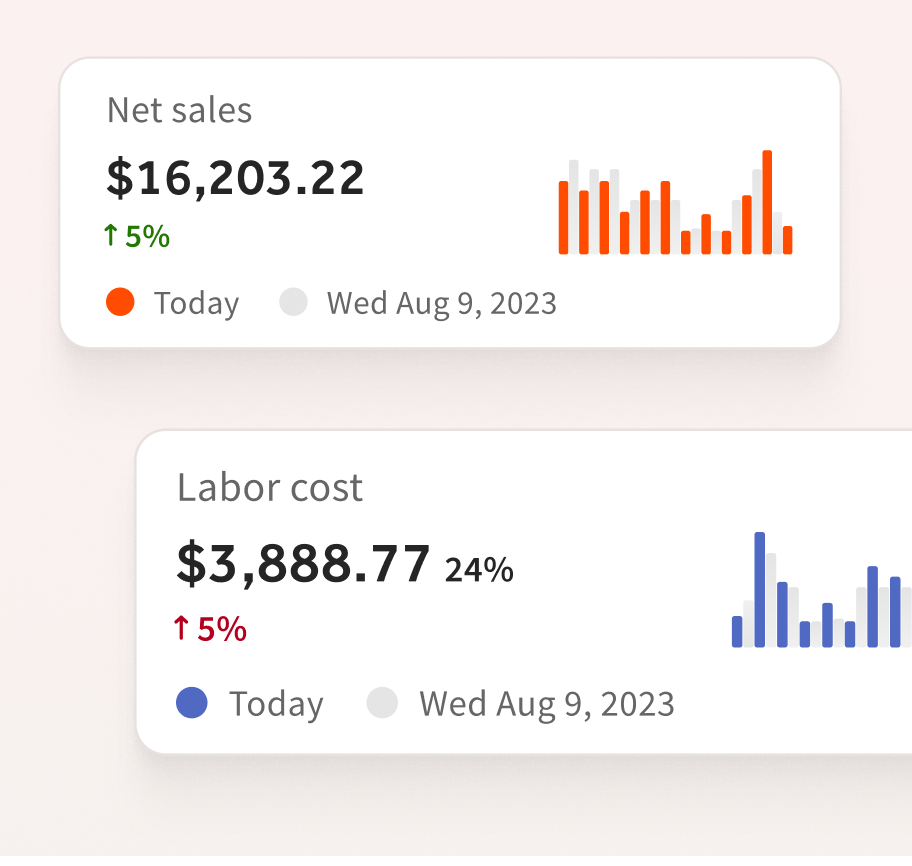Click the red upward arrow on Labor cost
Screen dimensions: 912x866
pos(181,630)
